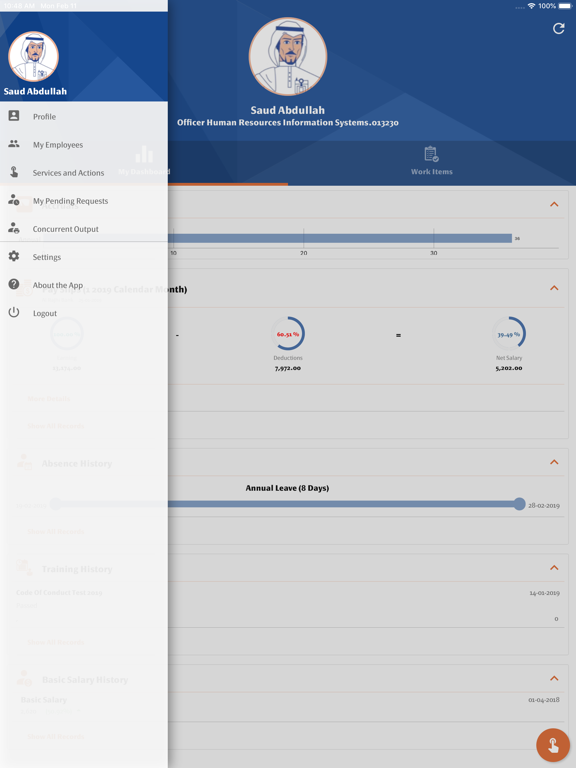This screenshot has width=576, height=768.
Task: Tap the battery status icon
Action: tap(565, 6)
